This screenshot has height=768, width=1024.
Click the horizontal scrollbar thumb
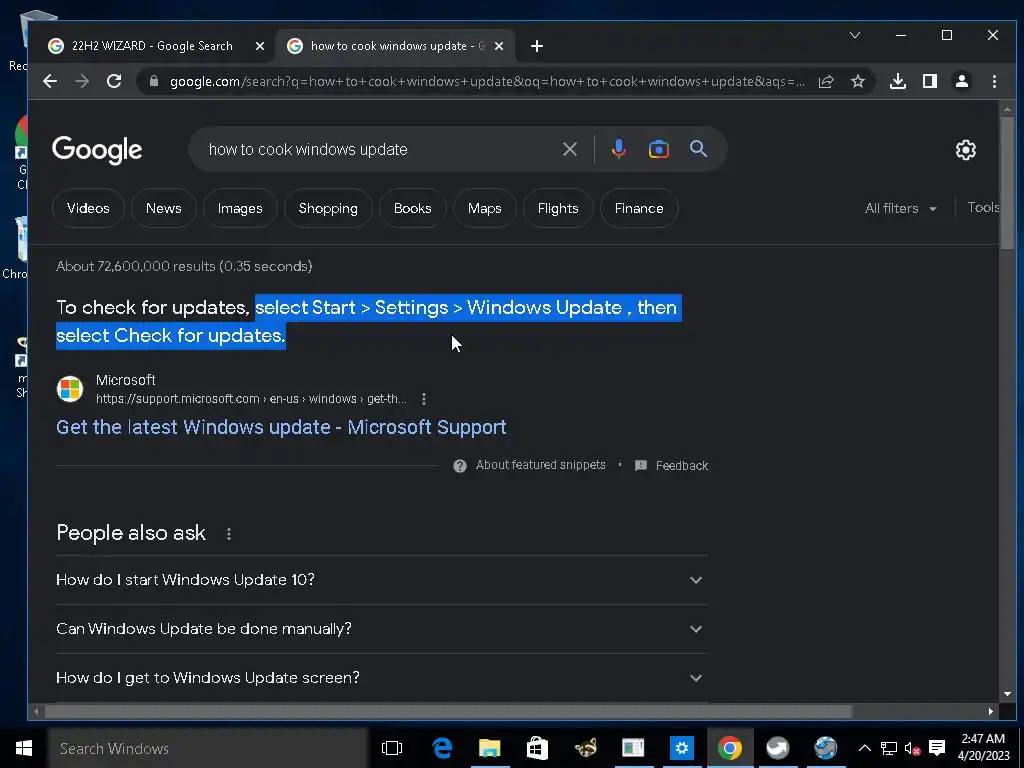[448, 711]
